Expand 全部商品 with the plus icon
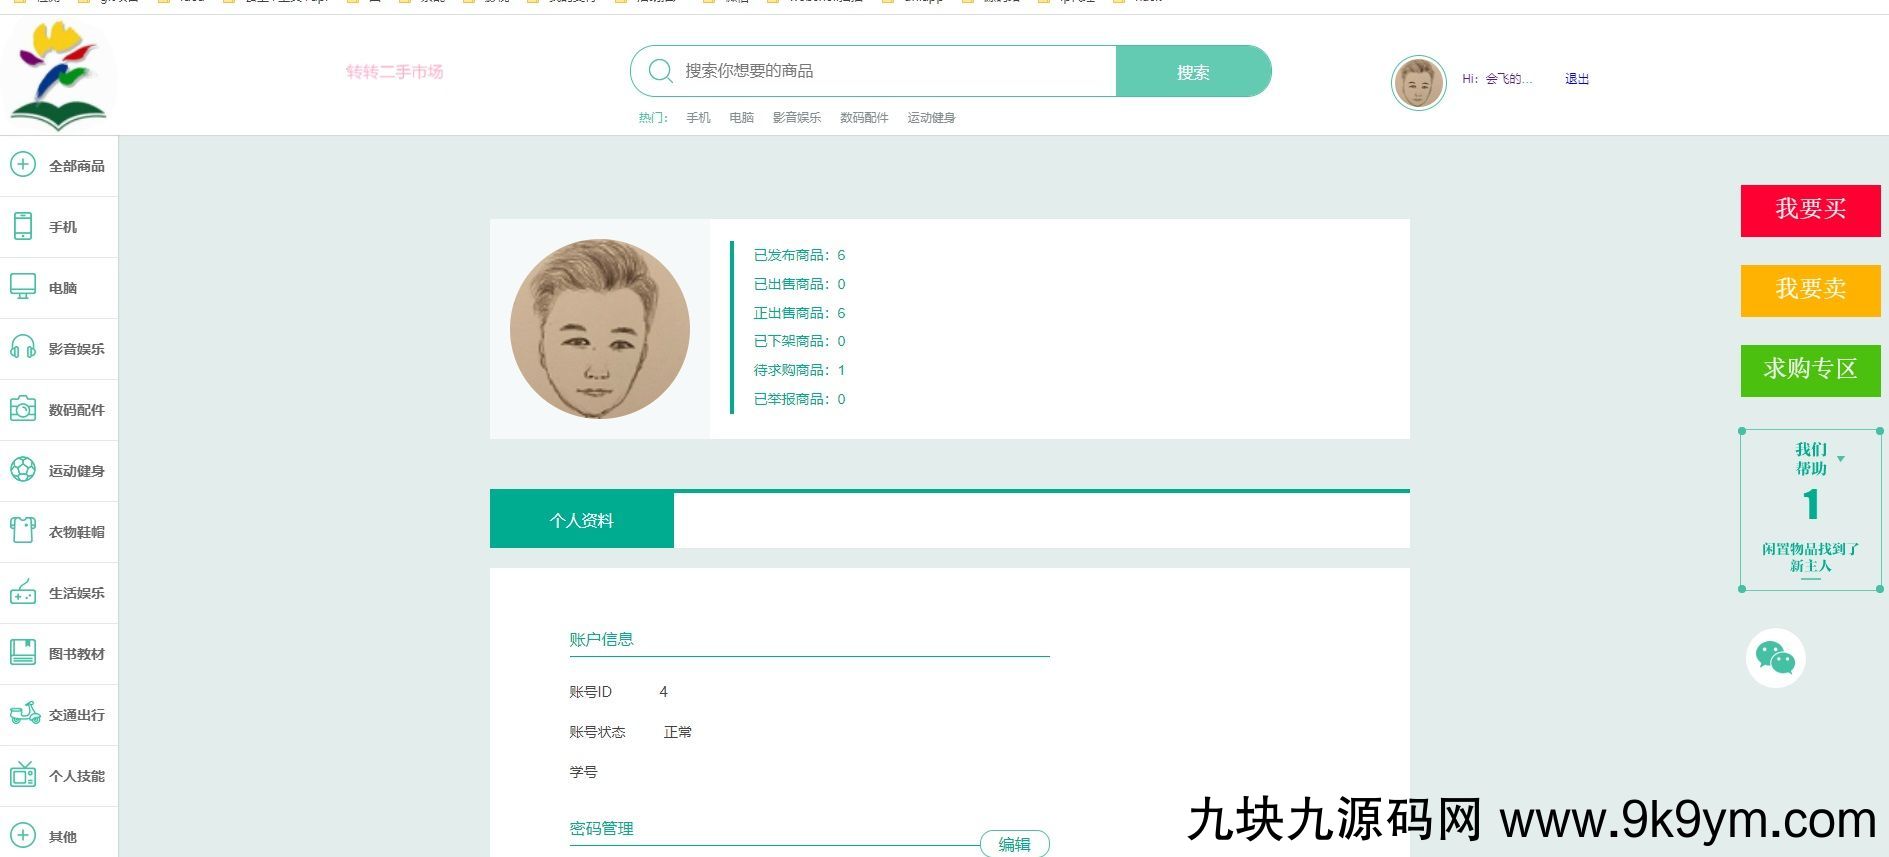Screen dimensions: 1889x857 click(x=22, y=165)
